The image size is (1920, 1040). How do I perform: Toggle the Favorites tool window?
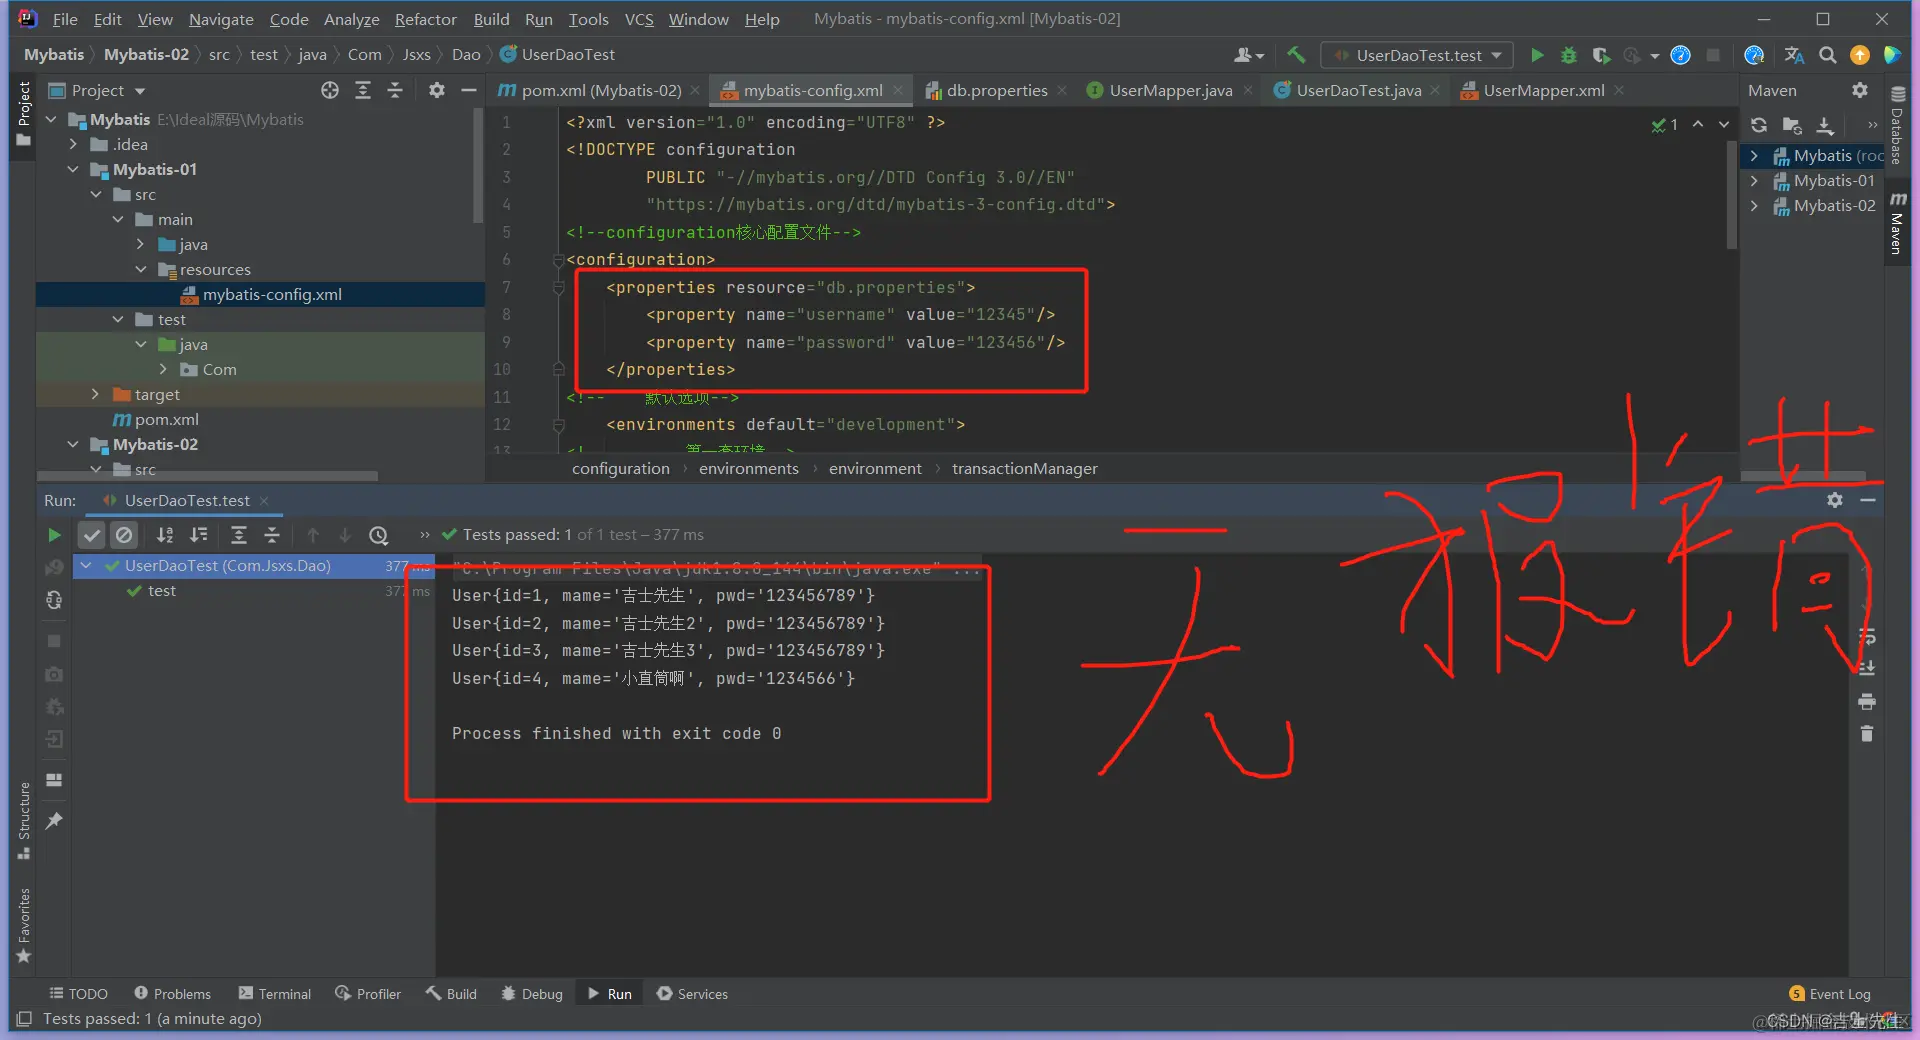tap(24, 926)
